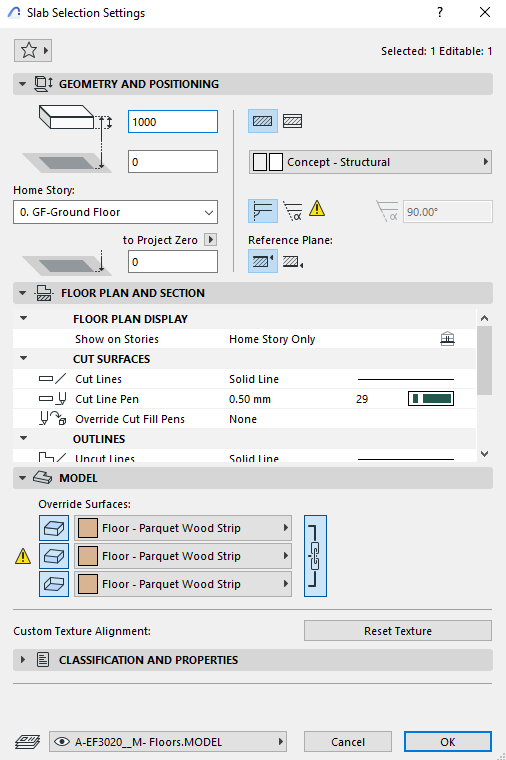This screenshot has height=760, width=506.
Task: Set reference plane to bottom icon
Action: [x=293, y=262]
